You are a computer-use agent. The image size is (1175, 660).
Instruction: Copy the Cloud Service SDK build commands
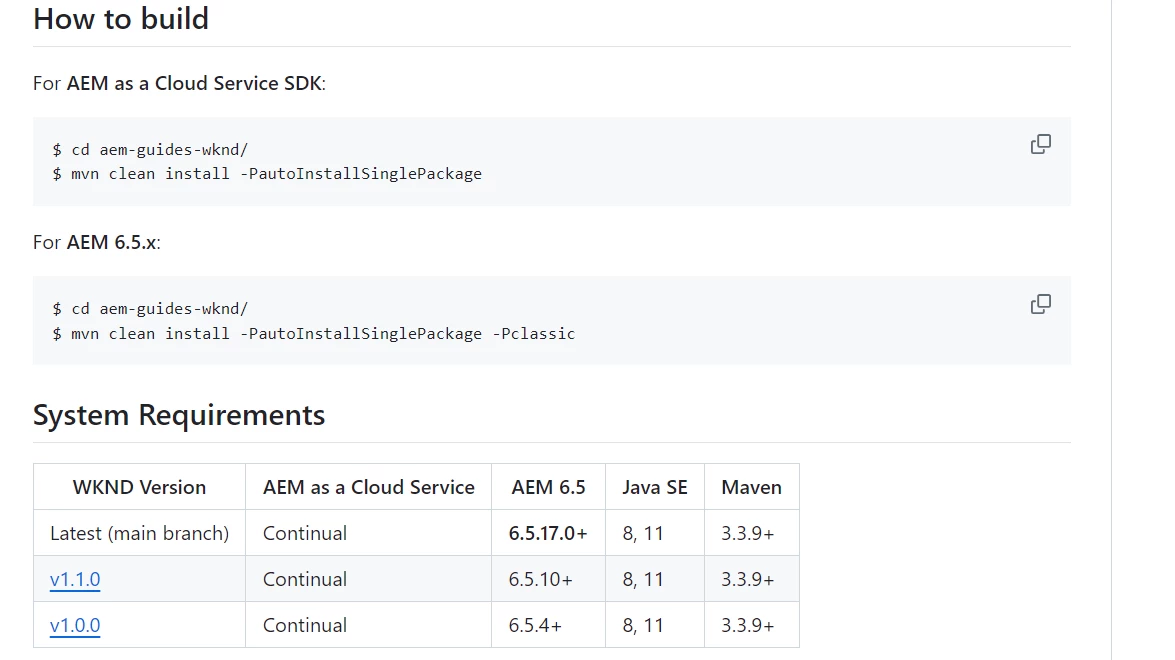(1040, 144)
